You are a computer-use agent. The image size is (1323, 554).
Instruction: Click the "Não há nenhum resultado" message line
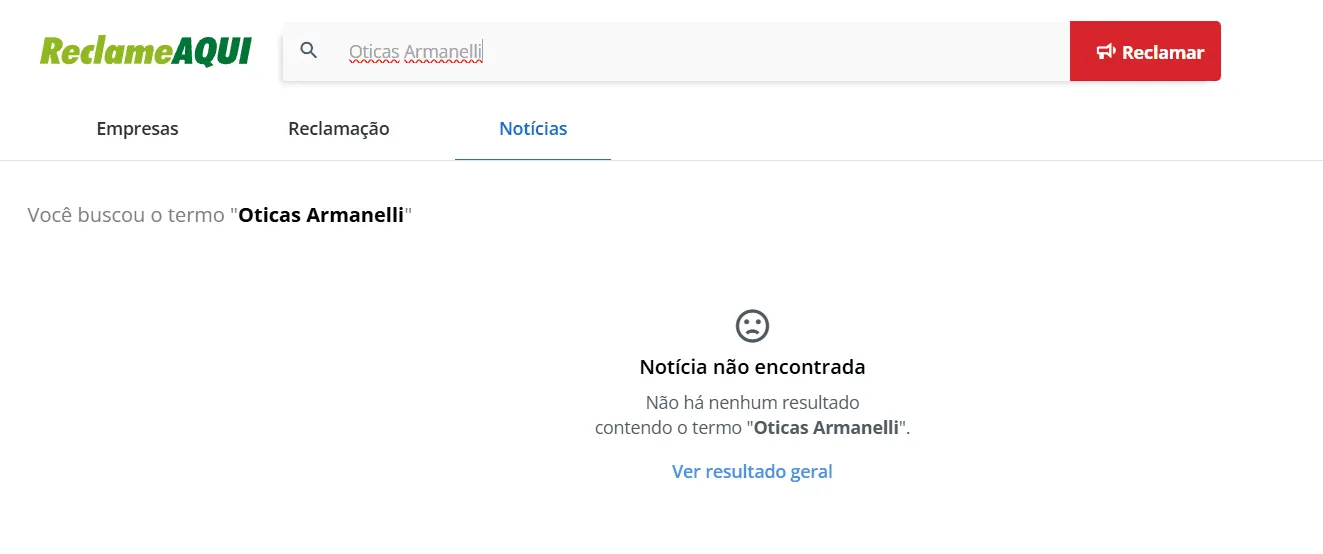pos(752,403)
